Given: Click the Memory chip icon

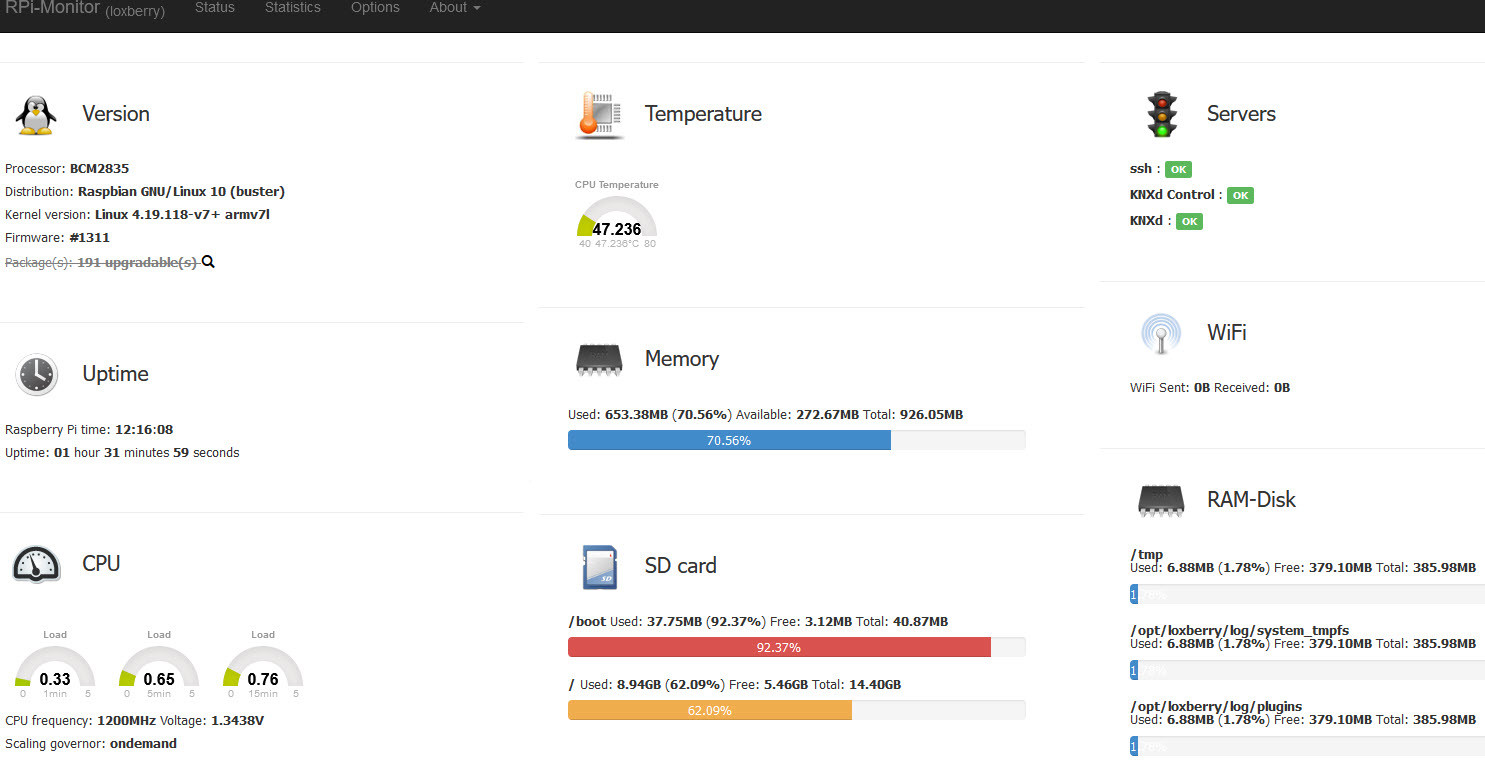Looking at the screenshot, I should pyautogui.click(x=599, y=359).
